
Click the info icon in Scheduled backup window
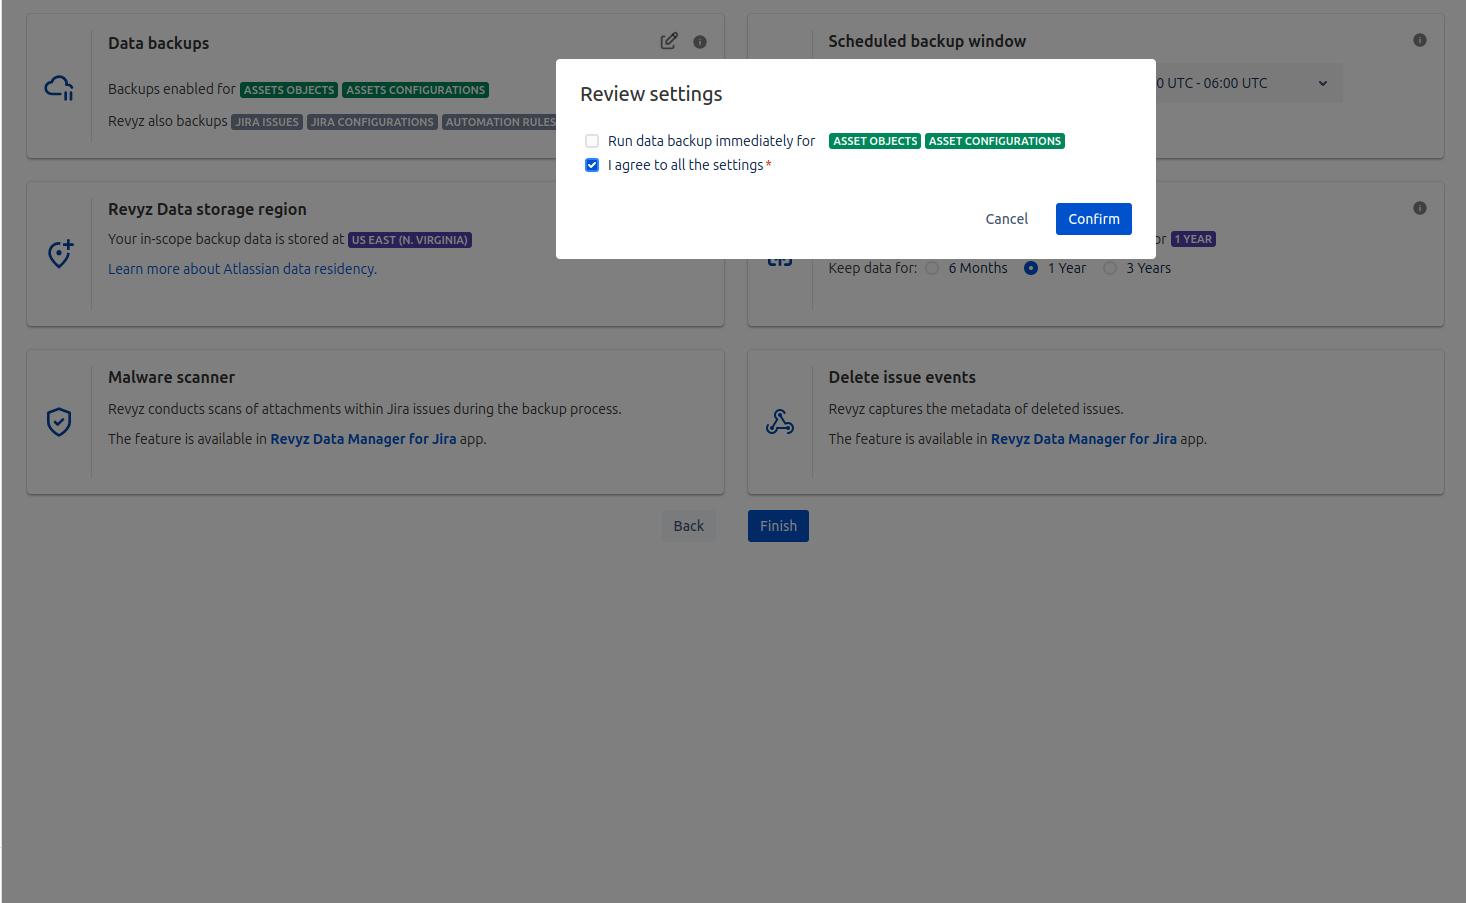1419,40
